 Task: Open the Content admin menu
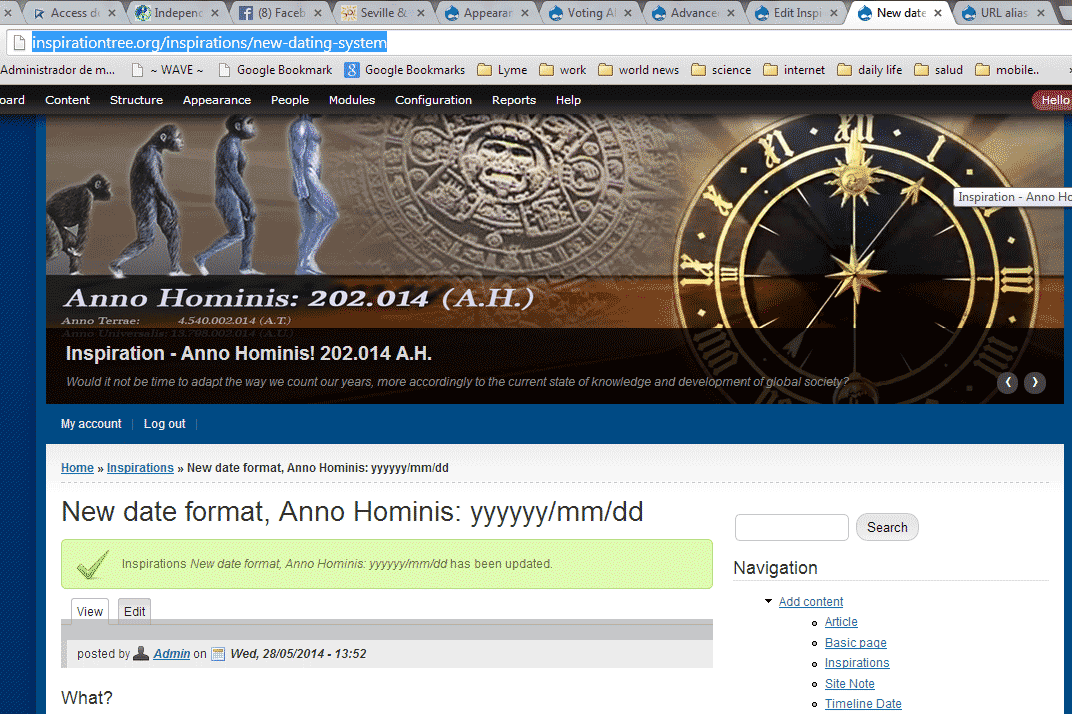click(67, 100)
